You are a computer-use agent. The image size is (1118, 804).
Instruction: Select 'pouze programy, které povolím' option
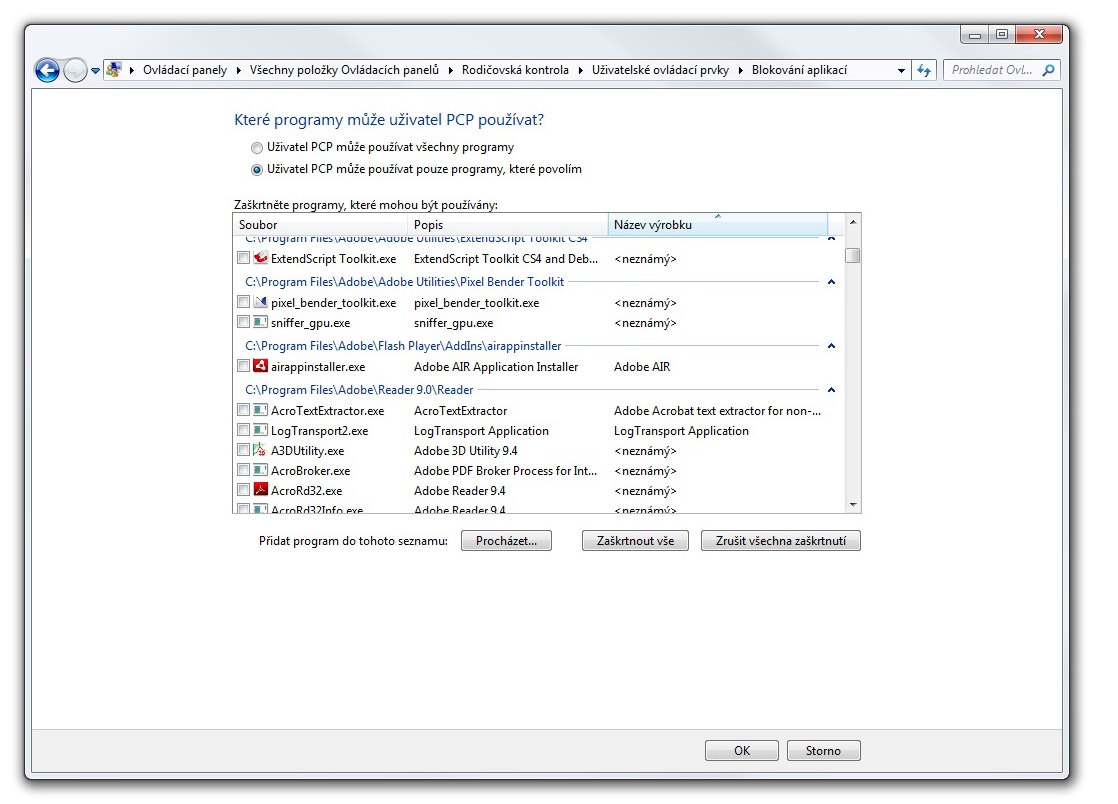click(x=257, y=170)
